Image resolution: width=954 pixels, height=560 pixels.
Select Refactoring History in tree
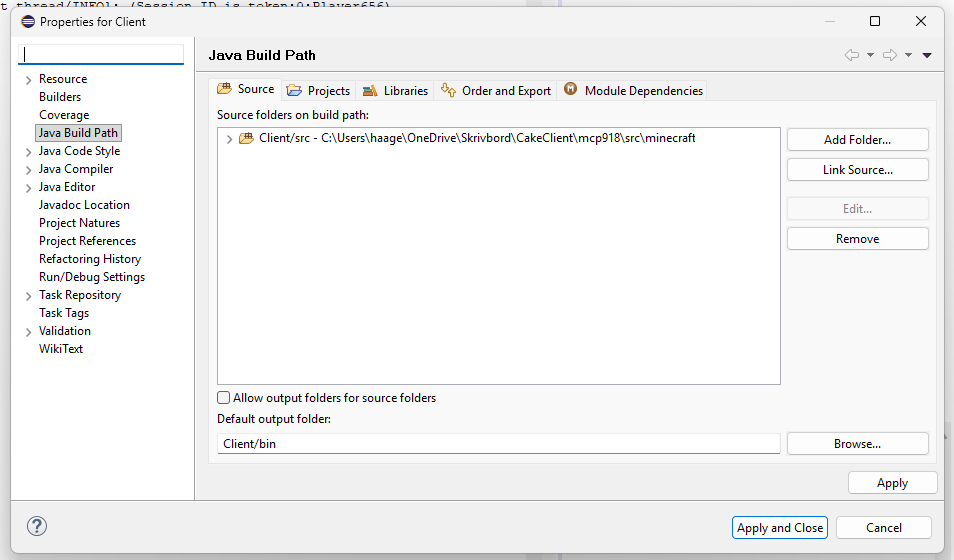pyautogui.click(x=89, y=259)
